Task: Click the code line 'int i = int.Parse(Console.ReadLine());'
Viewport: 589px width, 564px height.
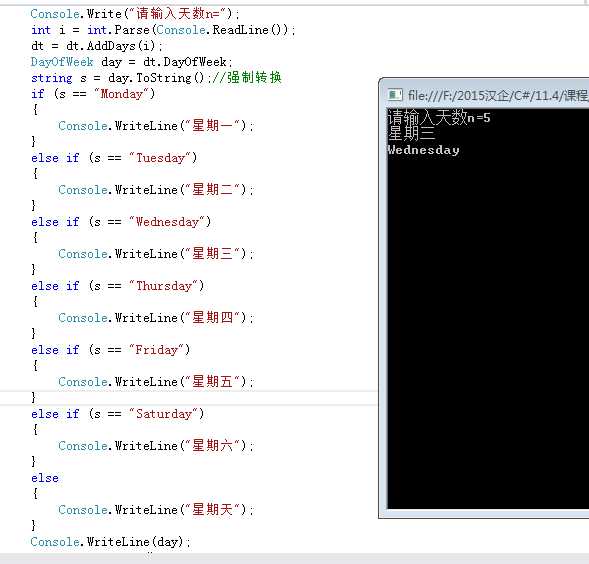Action: [163, 30]
